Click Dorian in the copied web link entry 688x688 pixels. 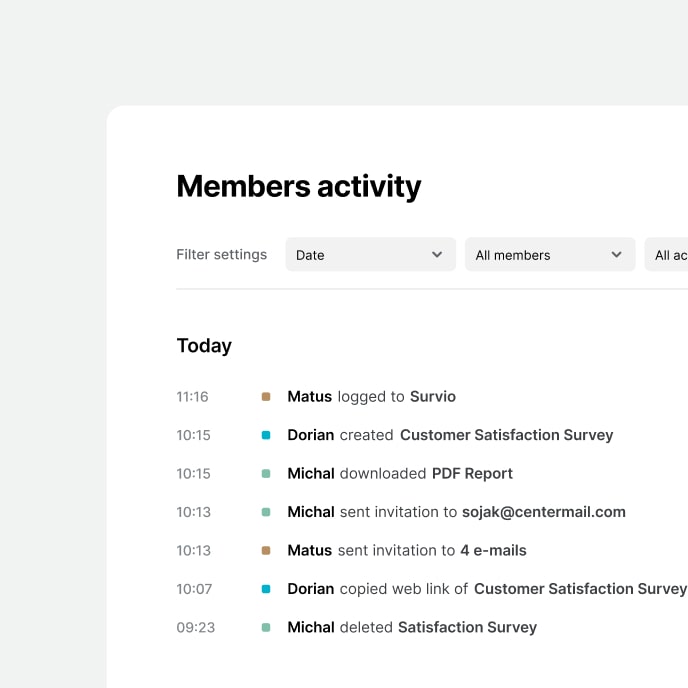311,589
